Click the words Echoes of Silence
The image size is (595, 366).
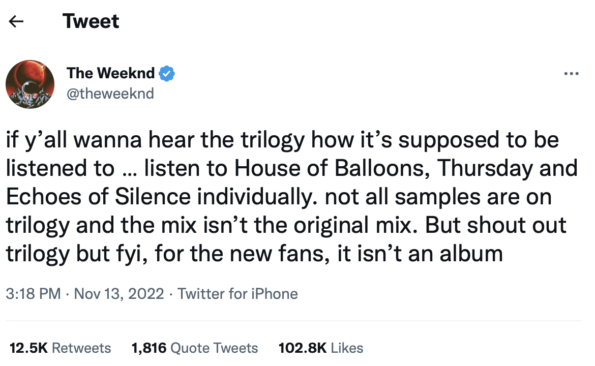pos(98,197)
